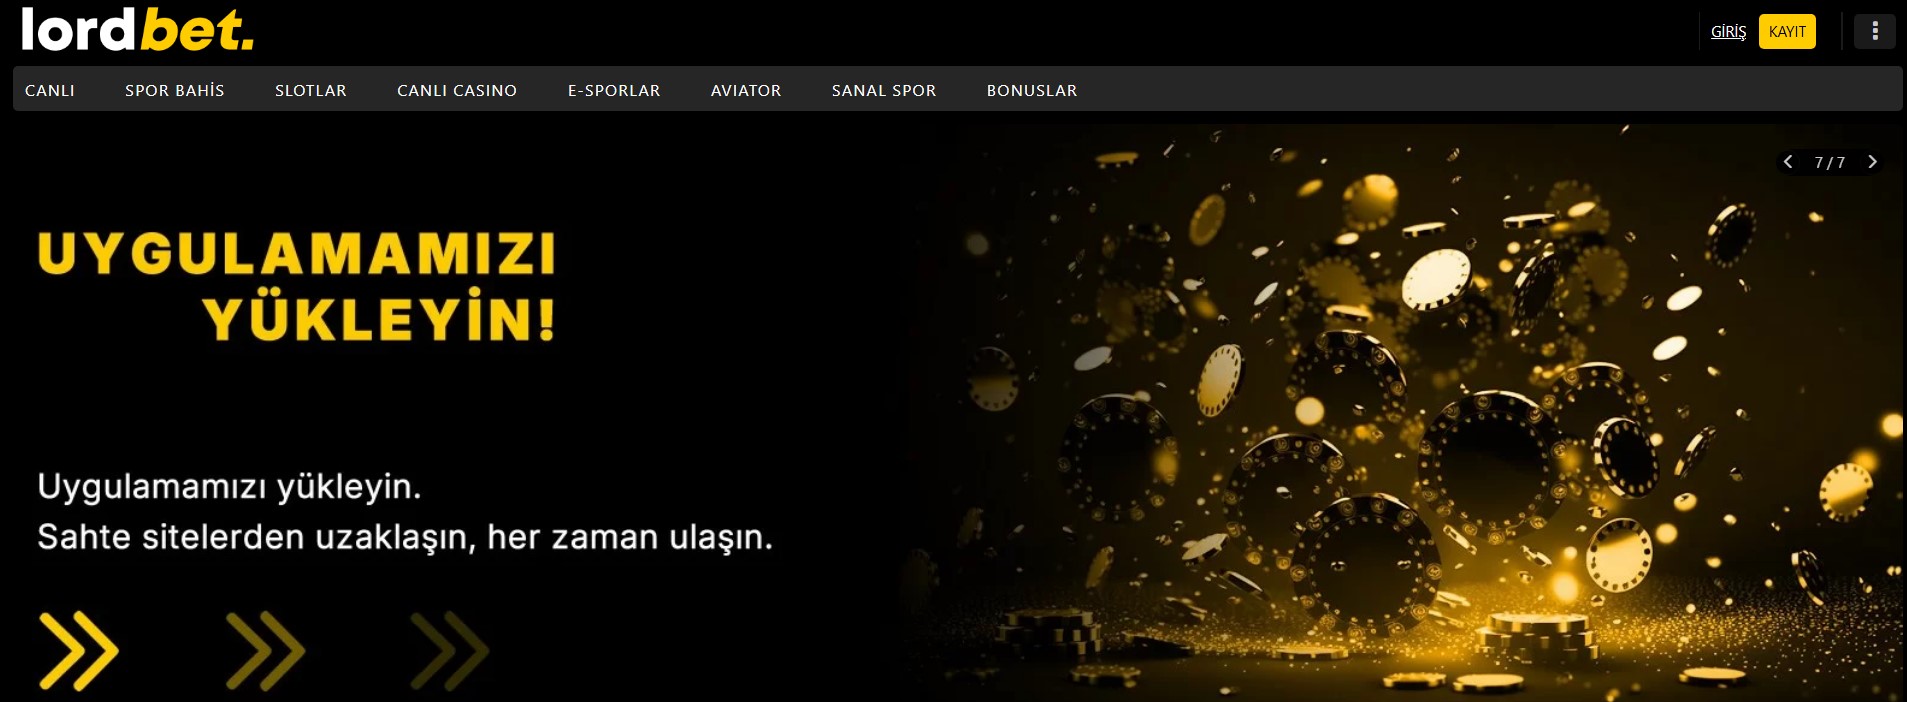Click the lordbet logo

137,30
